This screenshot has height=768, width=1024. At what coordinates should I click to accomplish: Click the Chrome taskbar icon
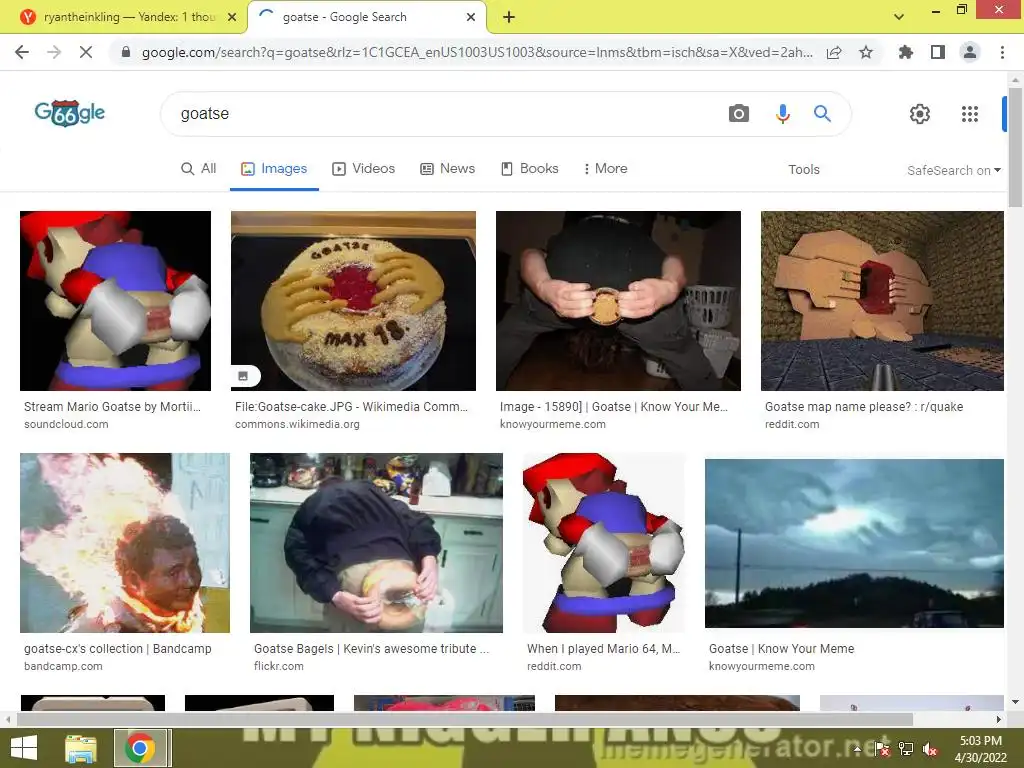click(142, 748)
